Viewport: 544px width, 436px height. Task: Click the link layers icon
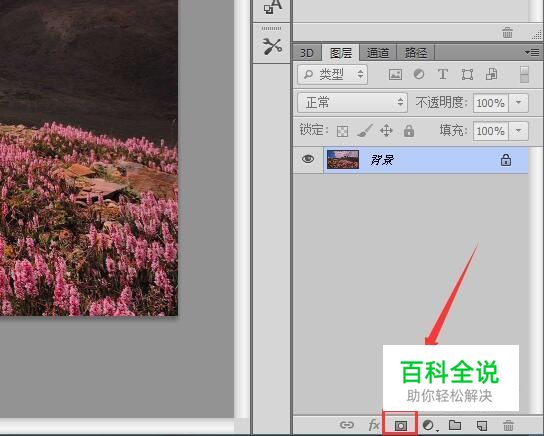[x=347, y=425]
